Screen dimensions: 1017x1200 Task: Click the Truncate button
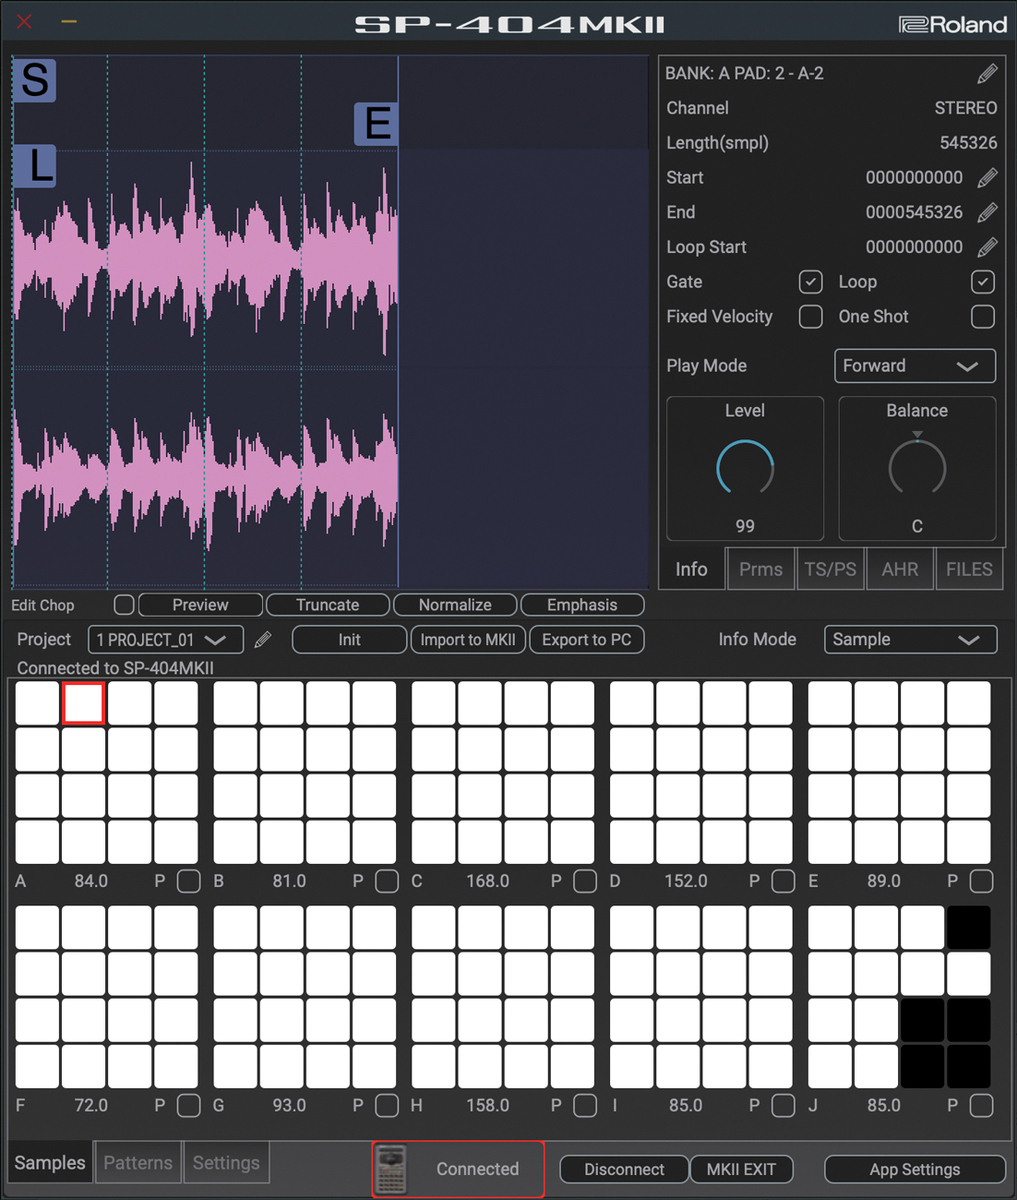(328, 605)
